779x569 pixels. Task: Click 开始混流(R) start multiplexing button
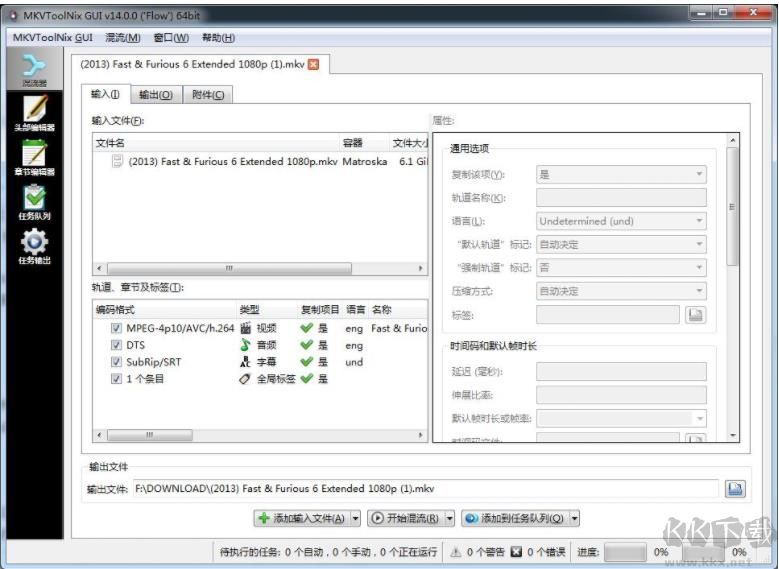point(406,518)
